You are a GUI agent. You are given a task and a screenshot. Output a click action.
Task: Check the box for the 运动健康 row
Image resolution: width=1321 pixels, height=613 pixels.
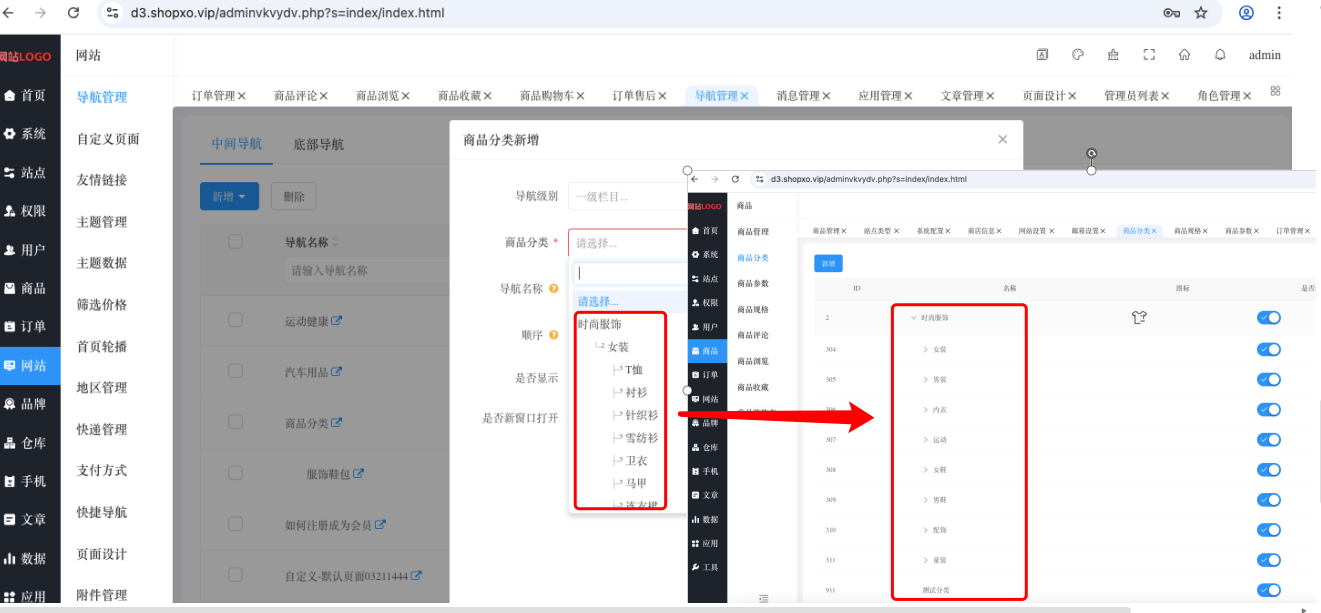(x=236, y=320)
